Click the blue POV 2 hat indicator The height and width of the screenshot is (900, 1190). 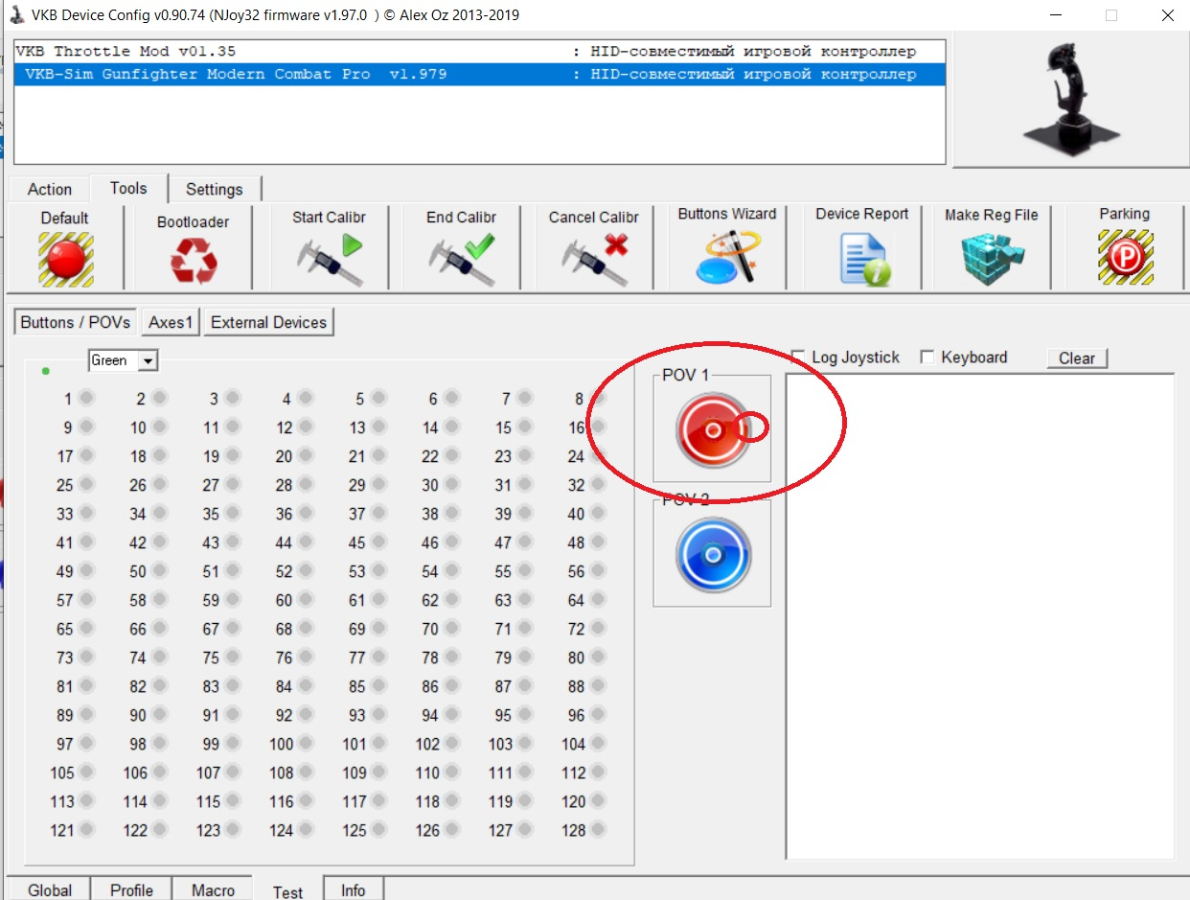click(712, 555)
